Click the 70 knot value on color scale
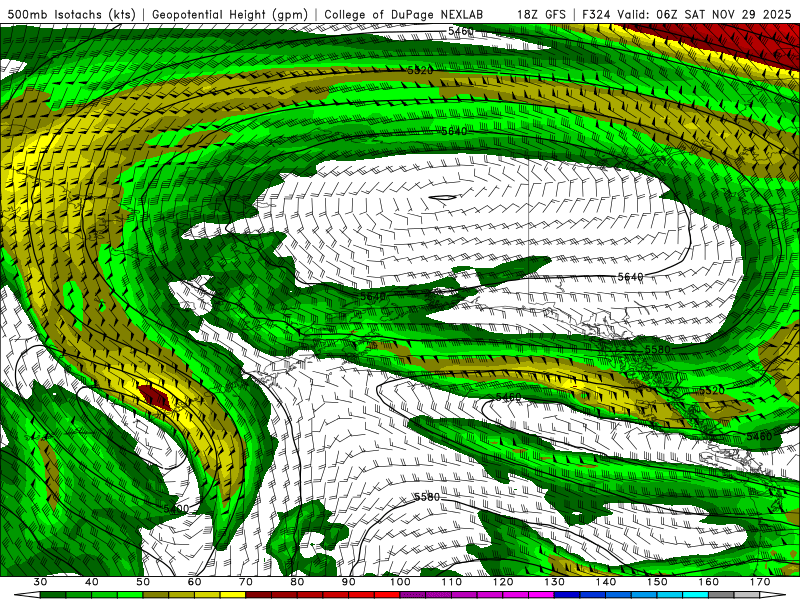Viewport: 800px width, 600px height. pos(246,582)
